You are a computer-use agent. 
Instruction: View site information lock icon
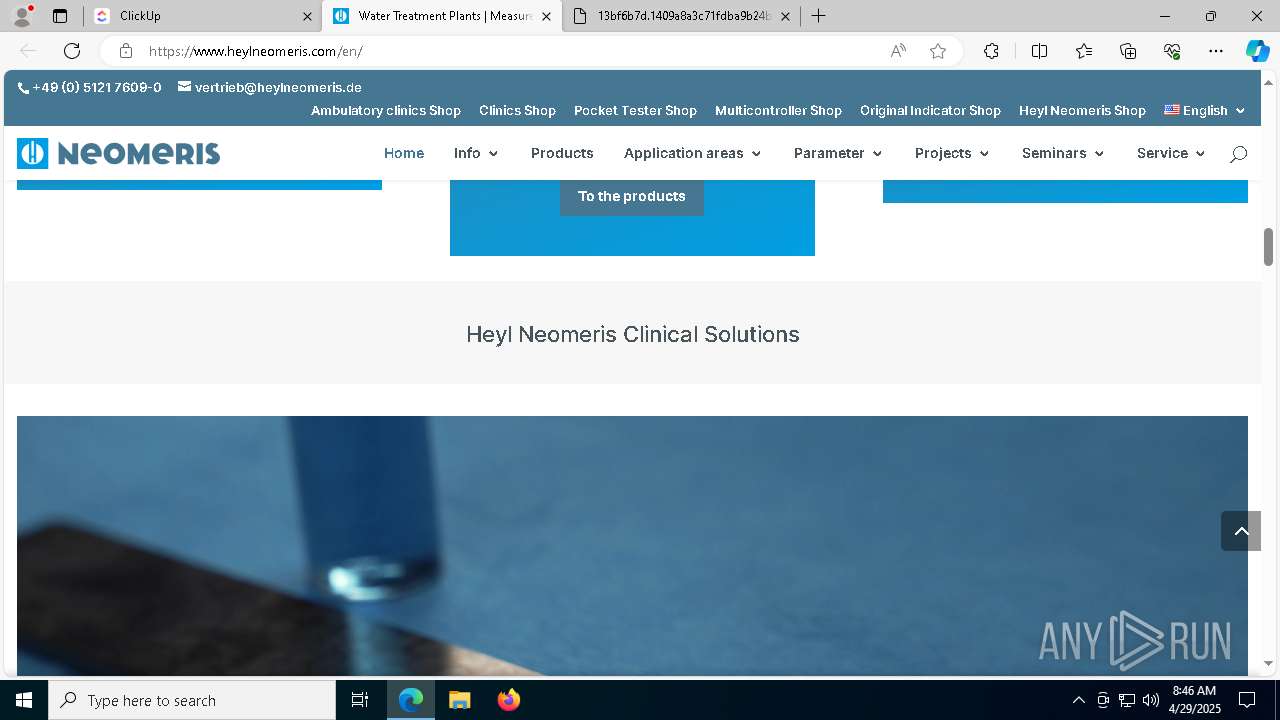click(125, 51)
